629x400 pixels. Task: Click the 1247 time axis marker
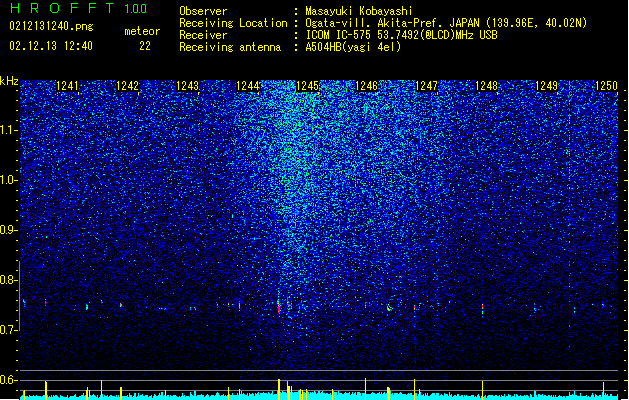click(426, 85)
